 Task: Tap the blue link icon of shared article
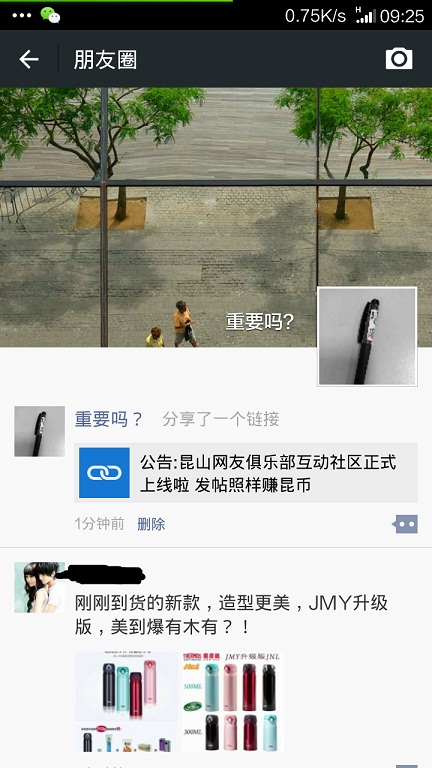tap(104, 473)
